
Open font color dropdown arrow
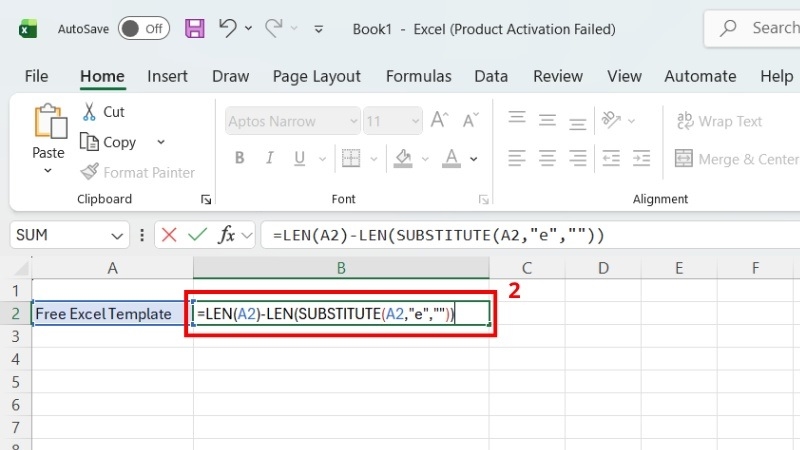click(473, 159)
